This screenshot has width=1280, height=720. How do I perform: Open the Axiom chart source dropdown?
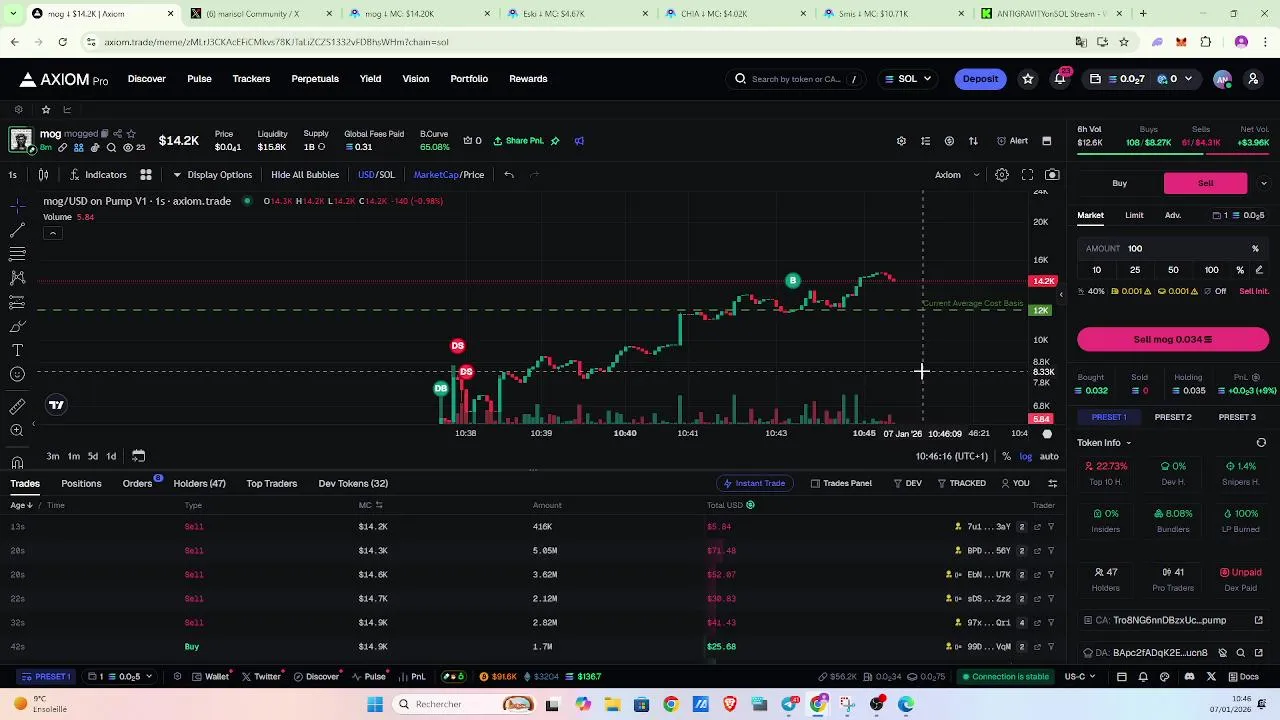[x=956, y=175]
